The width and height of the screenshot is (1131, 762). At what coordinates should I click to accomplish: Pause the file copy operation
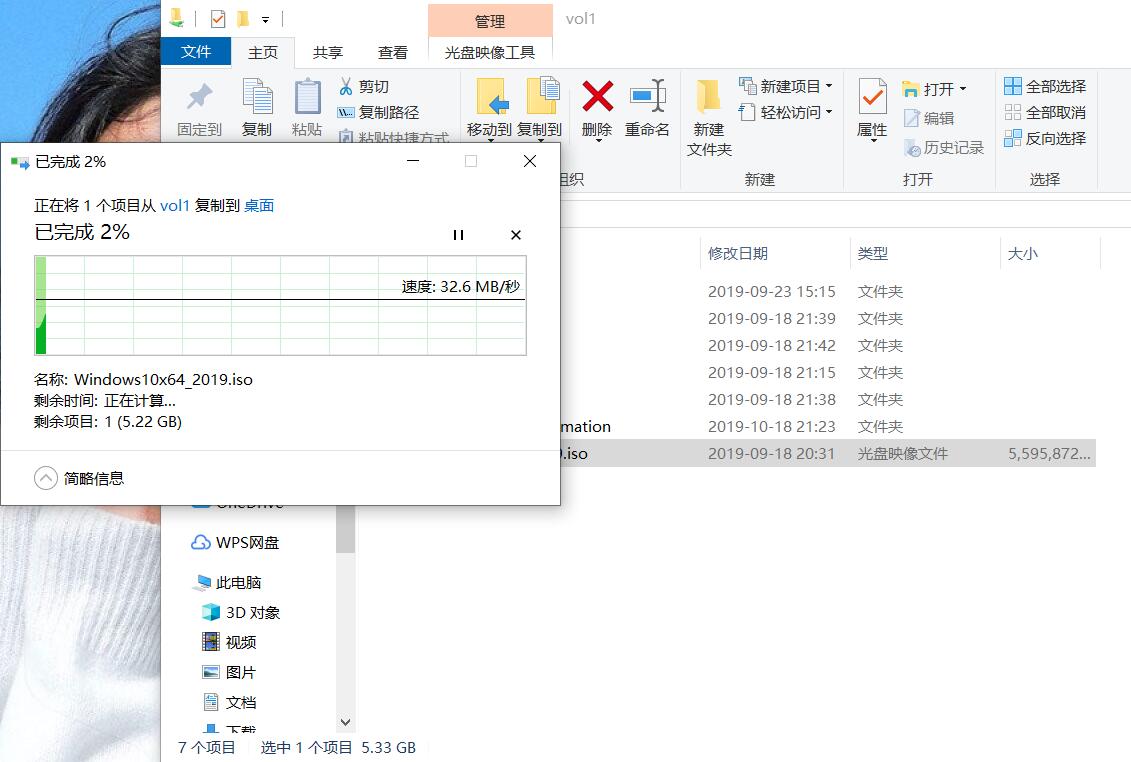coord(458,235)
